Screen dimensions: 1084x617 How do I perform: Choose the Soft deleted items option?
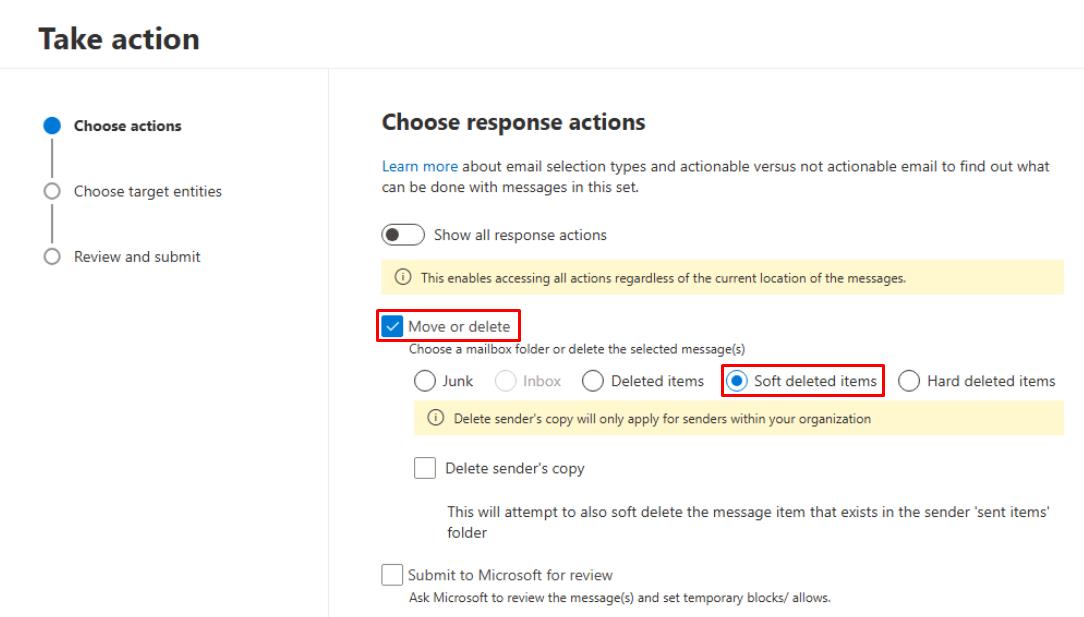coord(738,381)
